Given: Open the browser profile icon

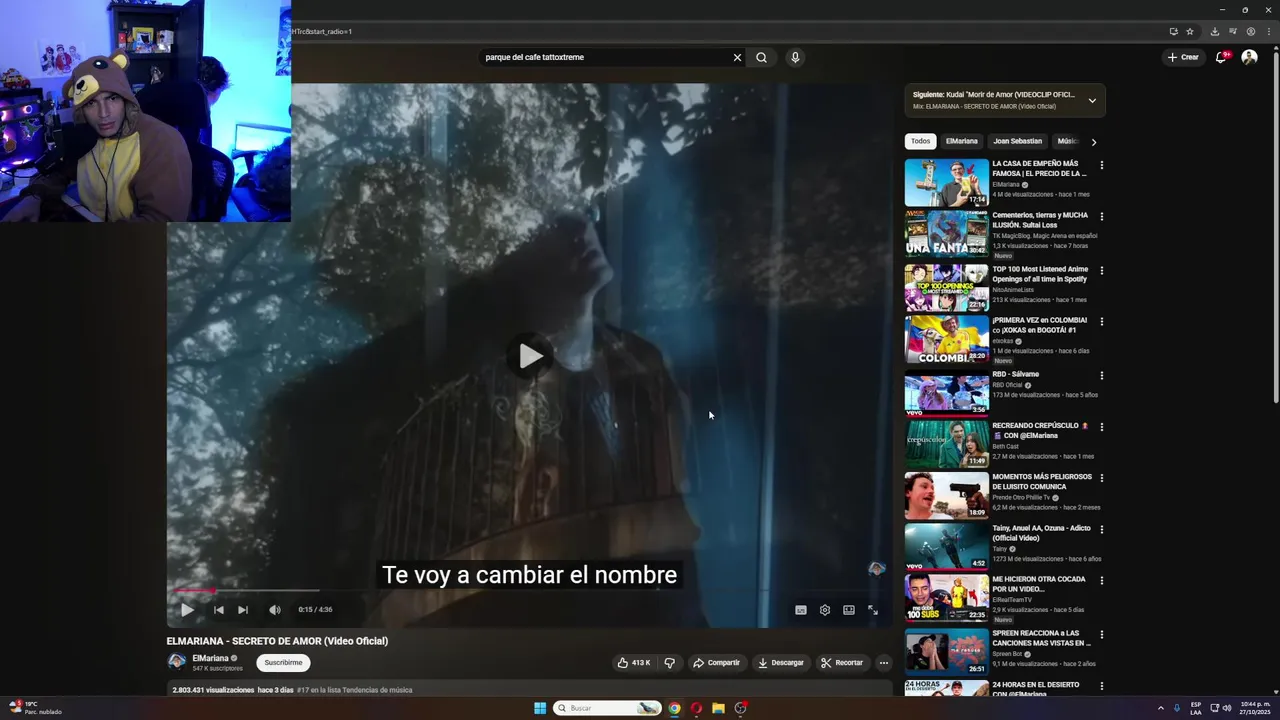Looking at the screenshot, I should tap(1250, 31).
